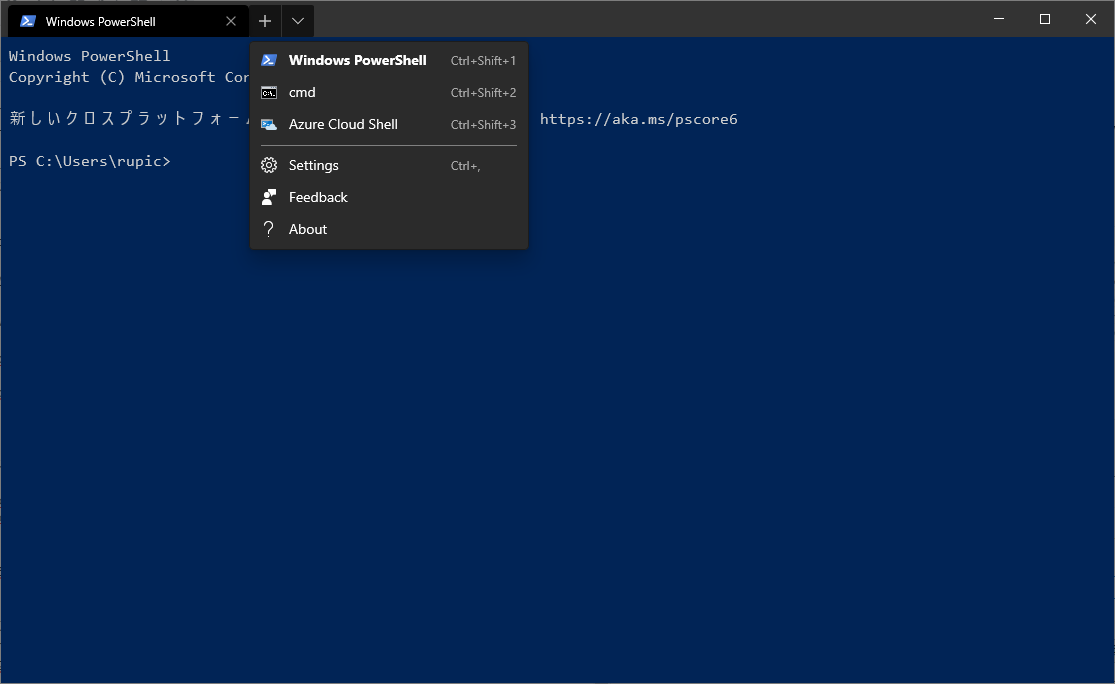Collapse the new-tab dropdown chevron

coord(298,21)
